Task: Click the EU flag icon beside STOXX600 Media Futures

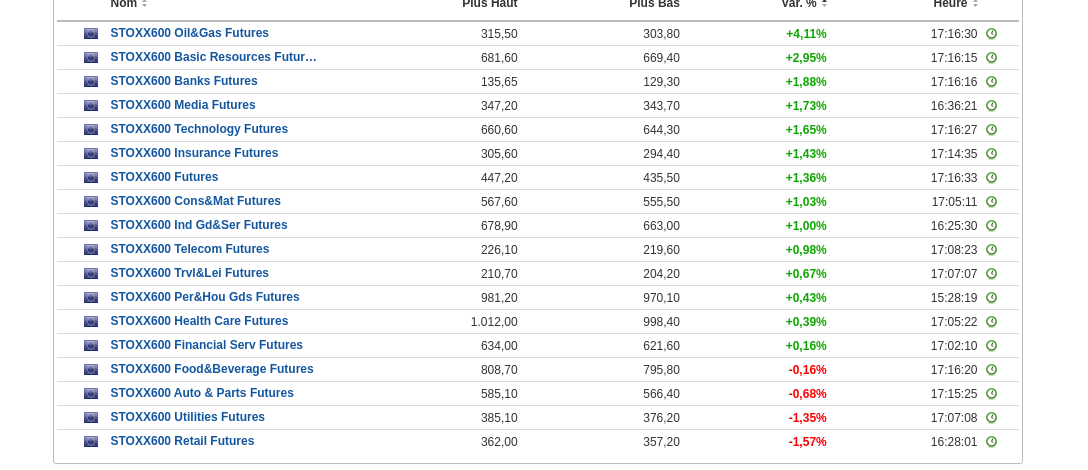Action: click(91, 106)
